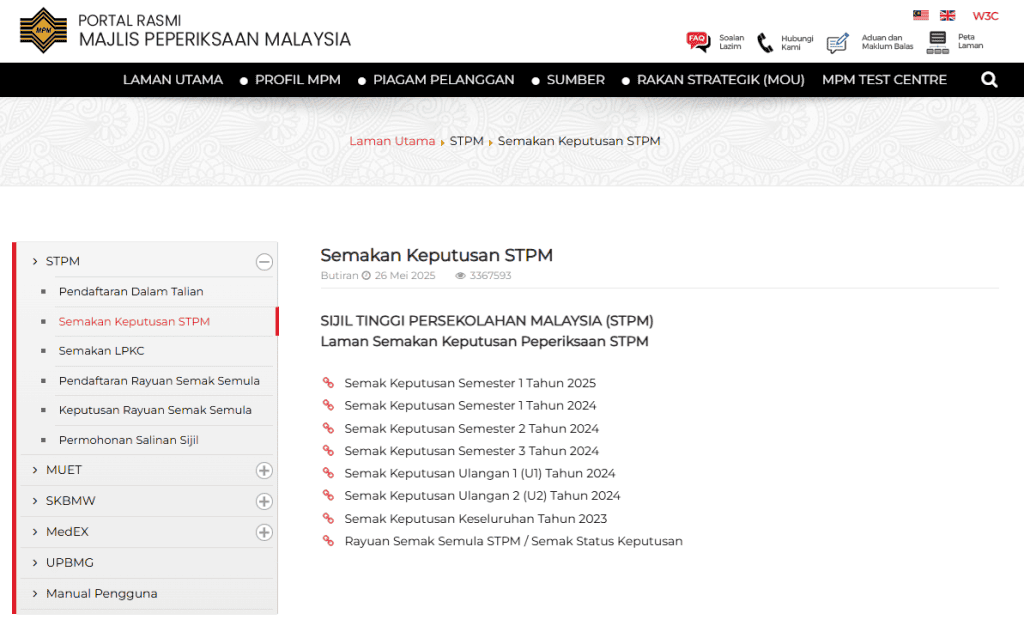Click chain icon beside Ulangan 2 (U2)
Image resolution: width=1024 pixels, height=644 pixels.
click(x=328, y=495)
